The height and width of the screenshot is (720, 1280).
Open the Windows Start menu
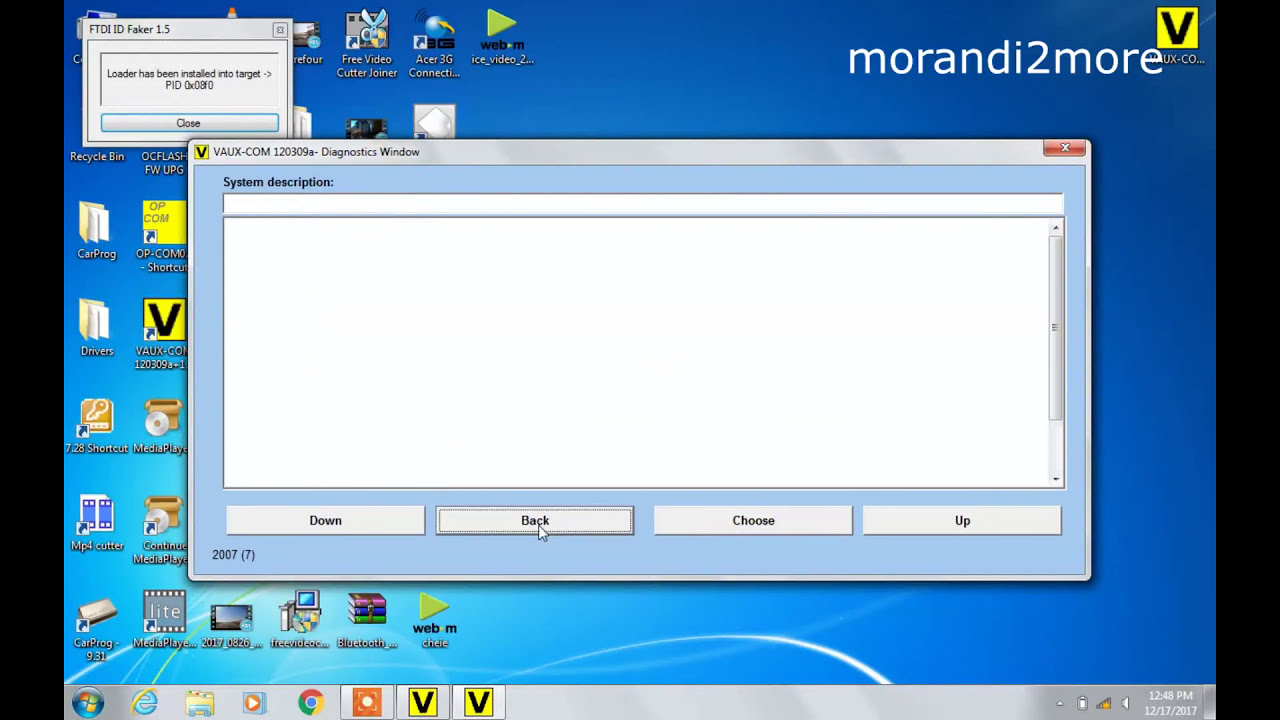point(88,702)
